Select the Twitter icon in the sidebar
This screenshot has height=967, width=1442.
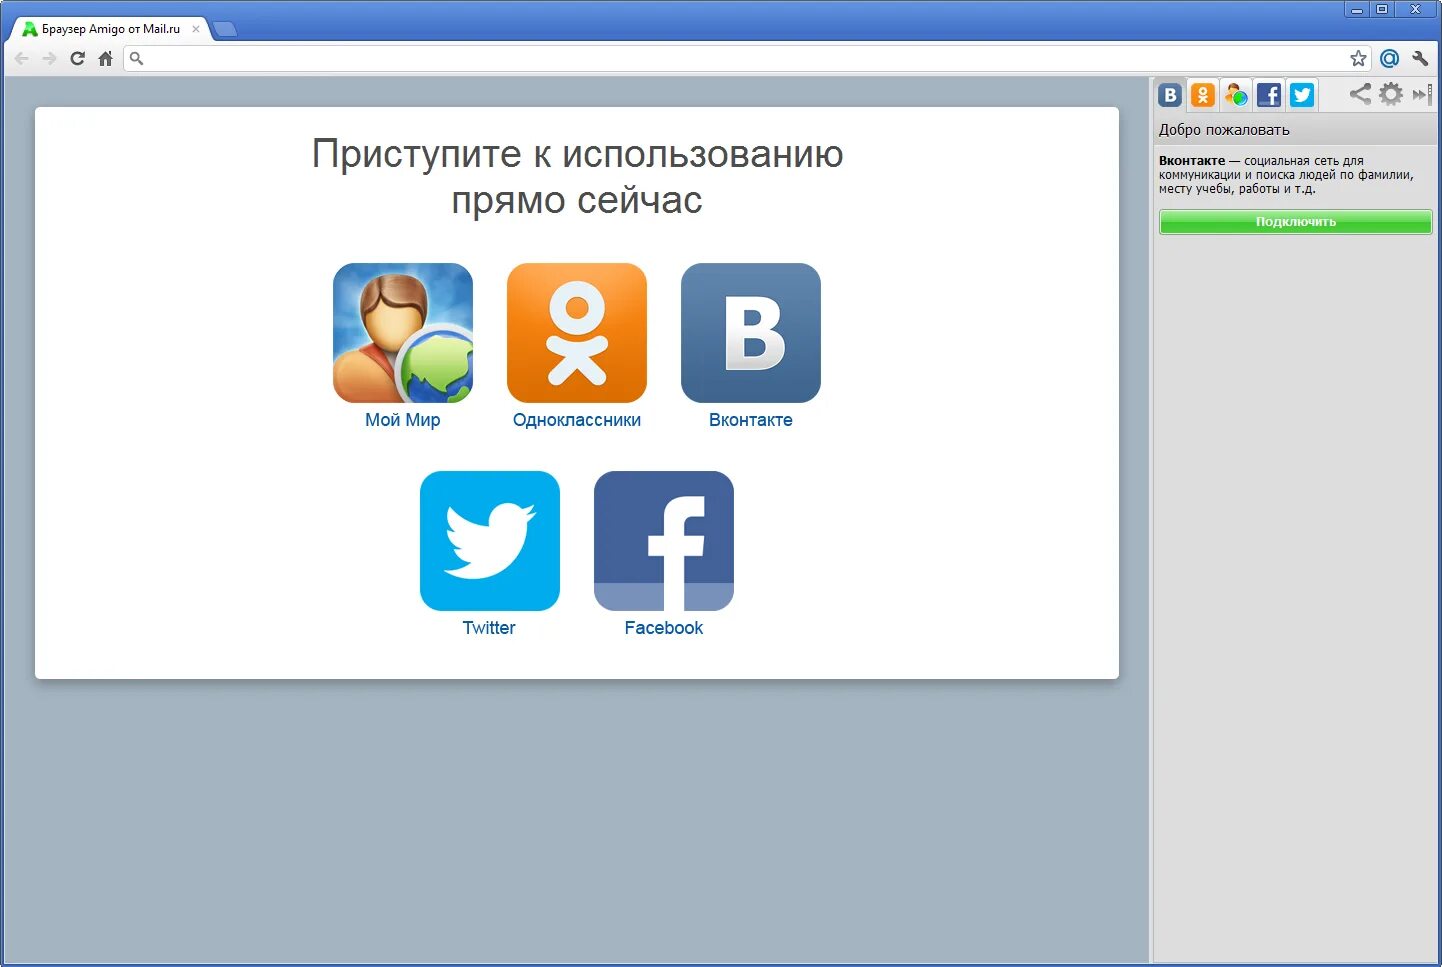click(1302, 95)
